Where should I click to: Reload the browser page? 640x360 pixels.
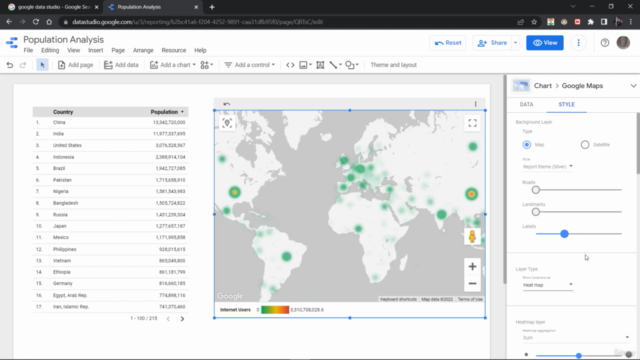click(36, 22)
